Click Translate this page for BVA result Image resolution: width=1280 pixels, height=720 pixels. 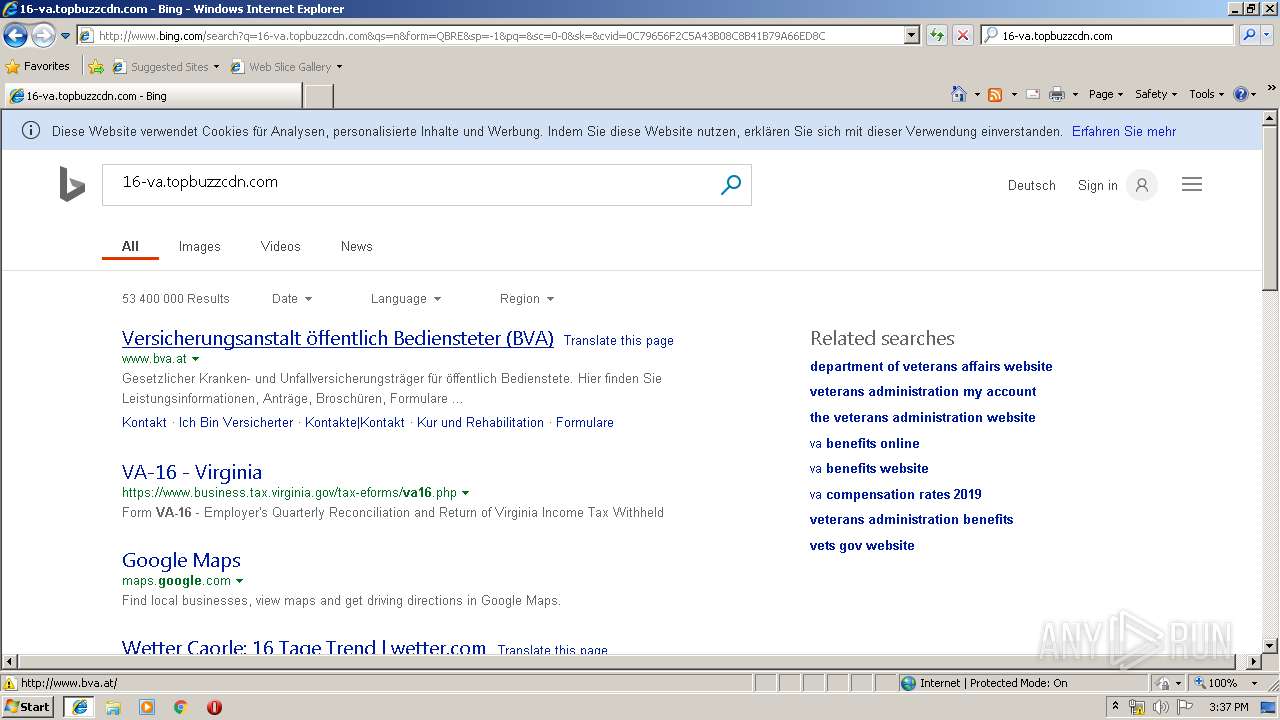pos(618,340)
